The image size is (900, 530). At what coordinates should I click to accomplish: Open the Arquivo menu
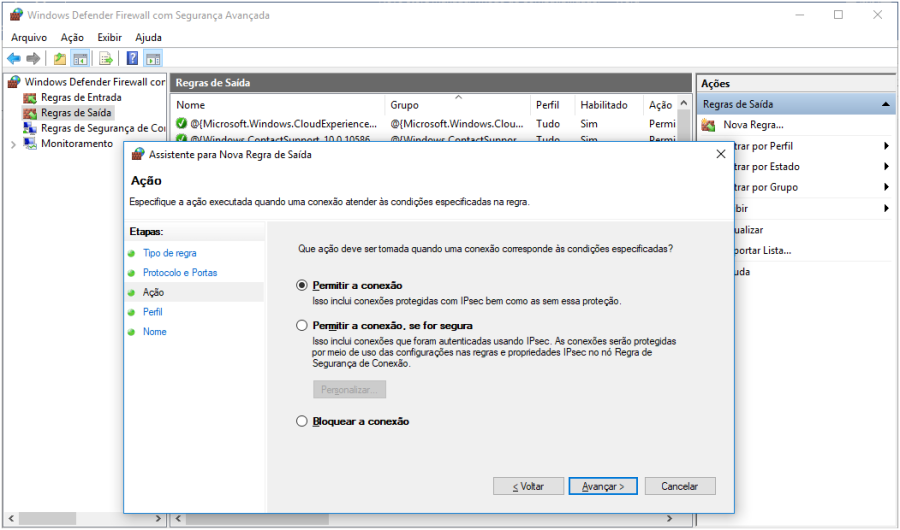pos(29,37)
